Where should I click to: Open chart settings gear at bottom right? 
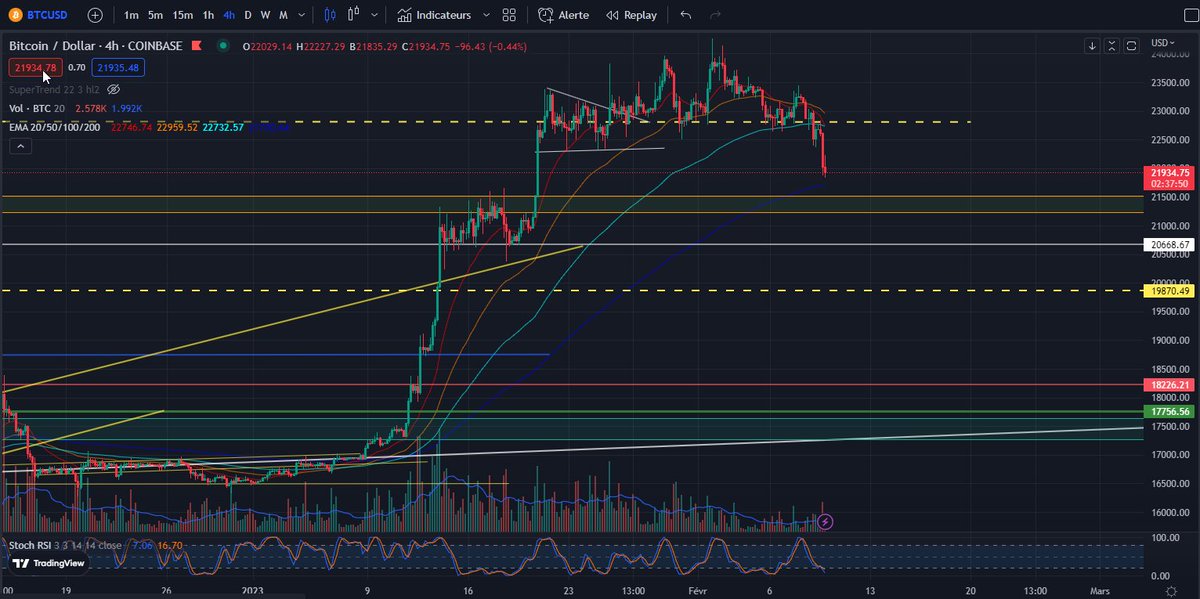tap(1170, 592)
